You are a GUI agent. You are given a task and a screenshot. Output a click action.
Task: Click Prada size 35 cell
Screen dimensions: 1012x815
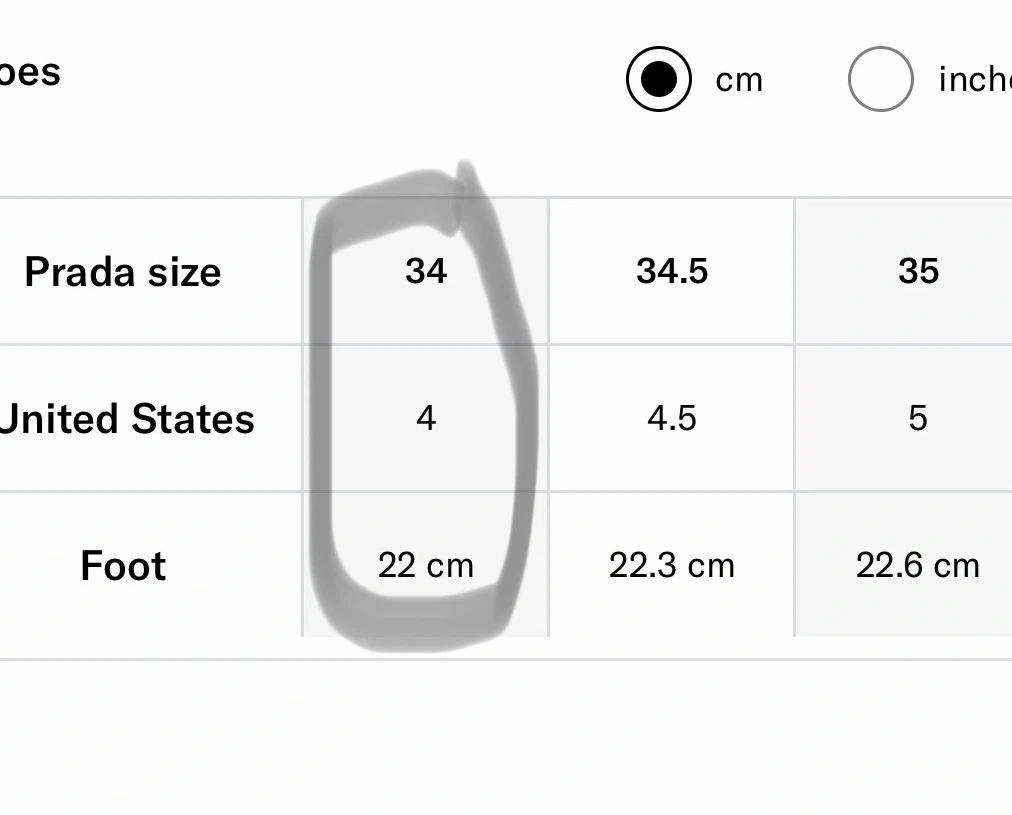[x=904, y=271]
